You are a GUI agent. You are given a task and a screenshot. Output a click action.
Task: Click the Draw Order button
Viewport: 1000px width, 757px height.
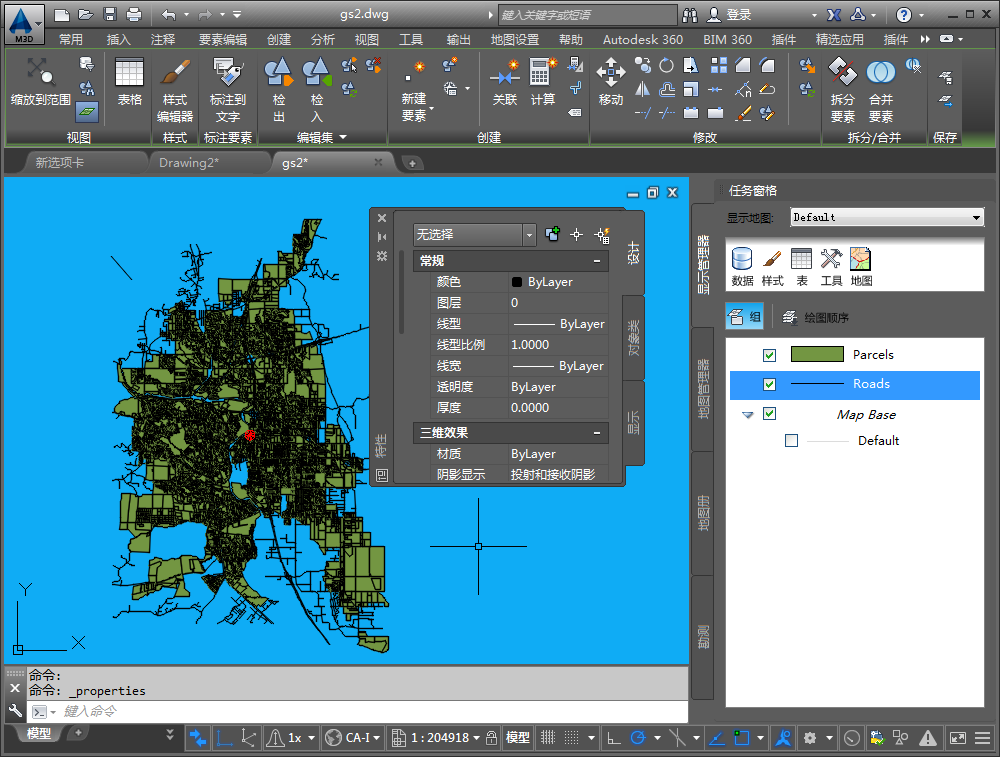tap(816, 318)
